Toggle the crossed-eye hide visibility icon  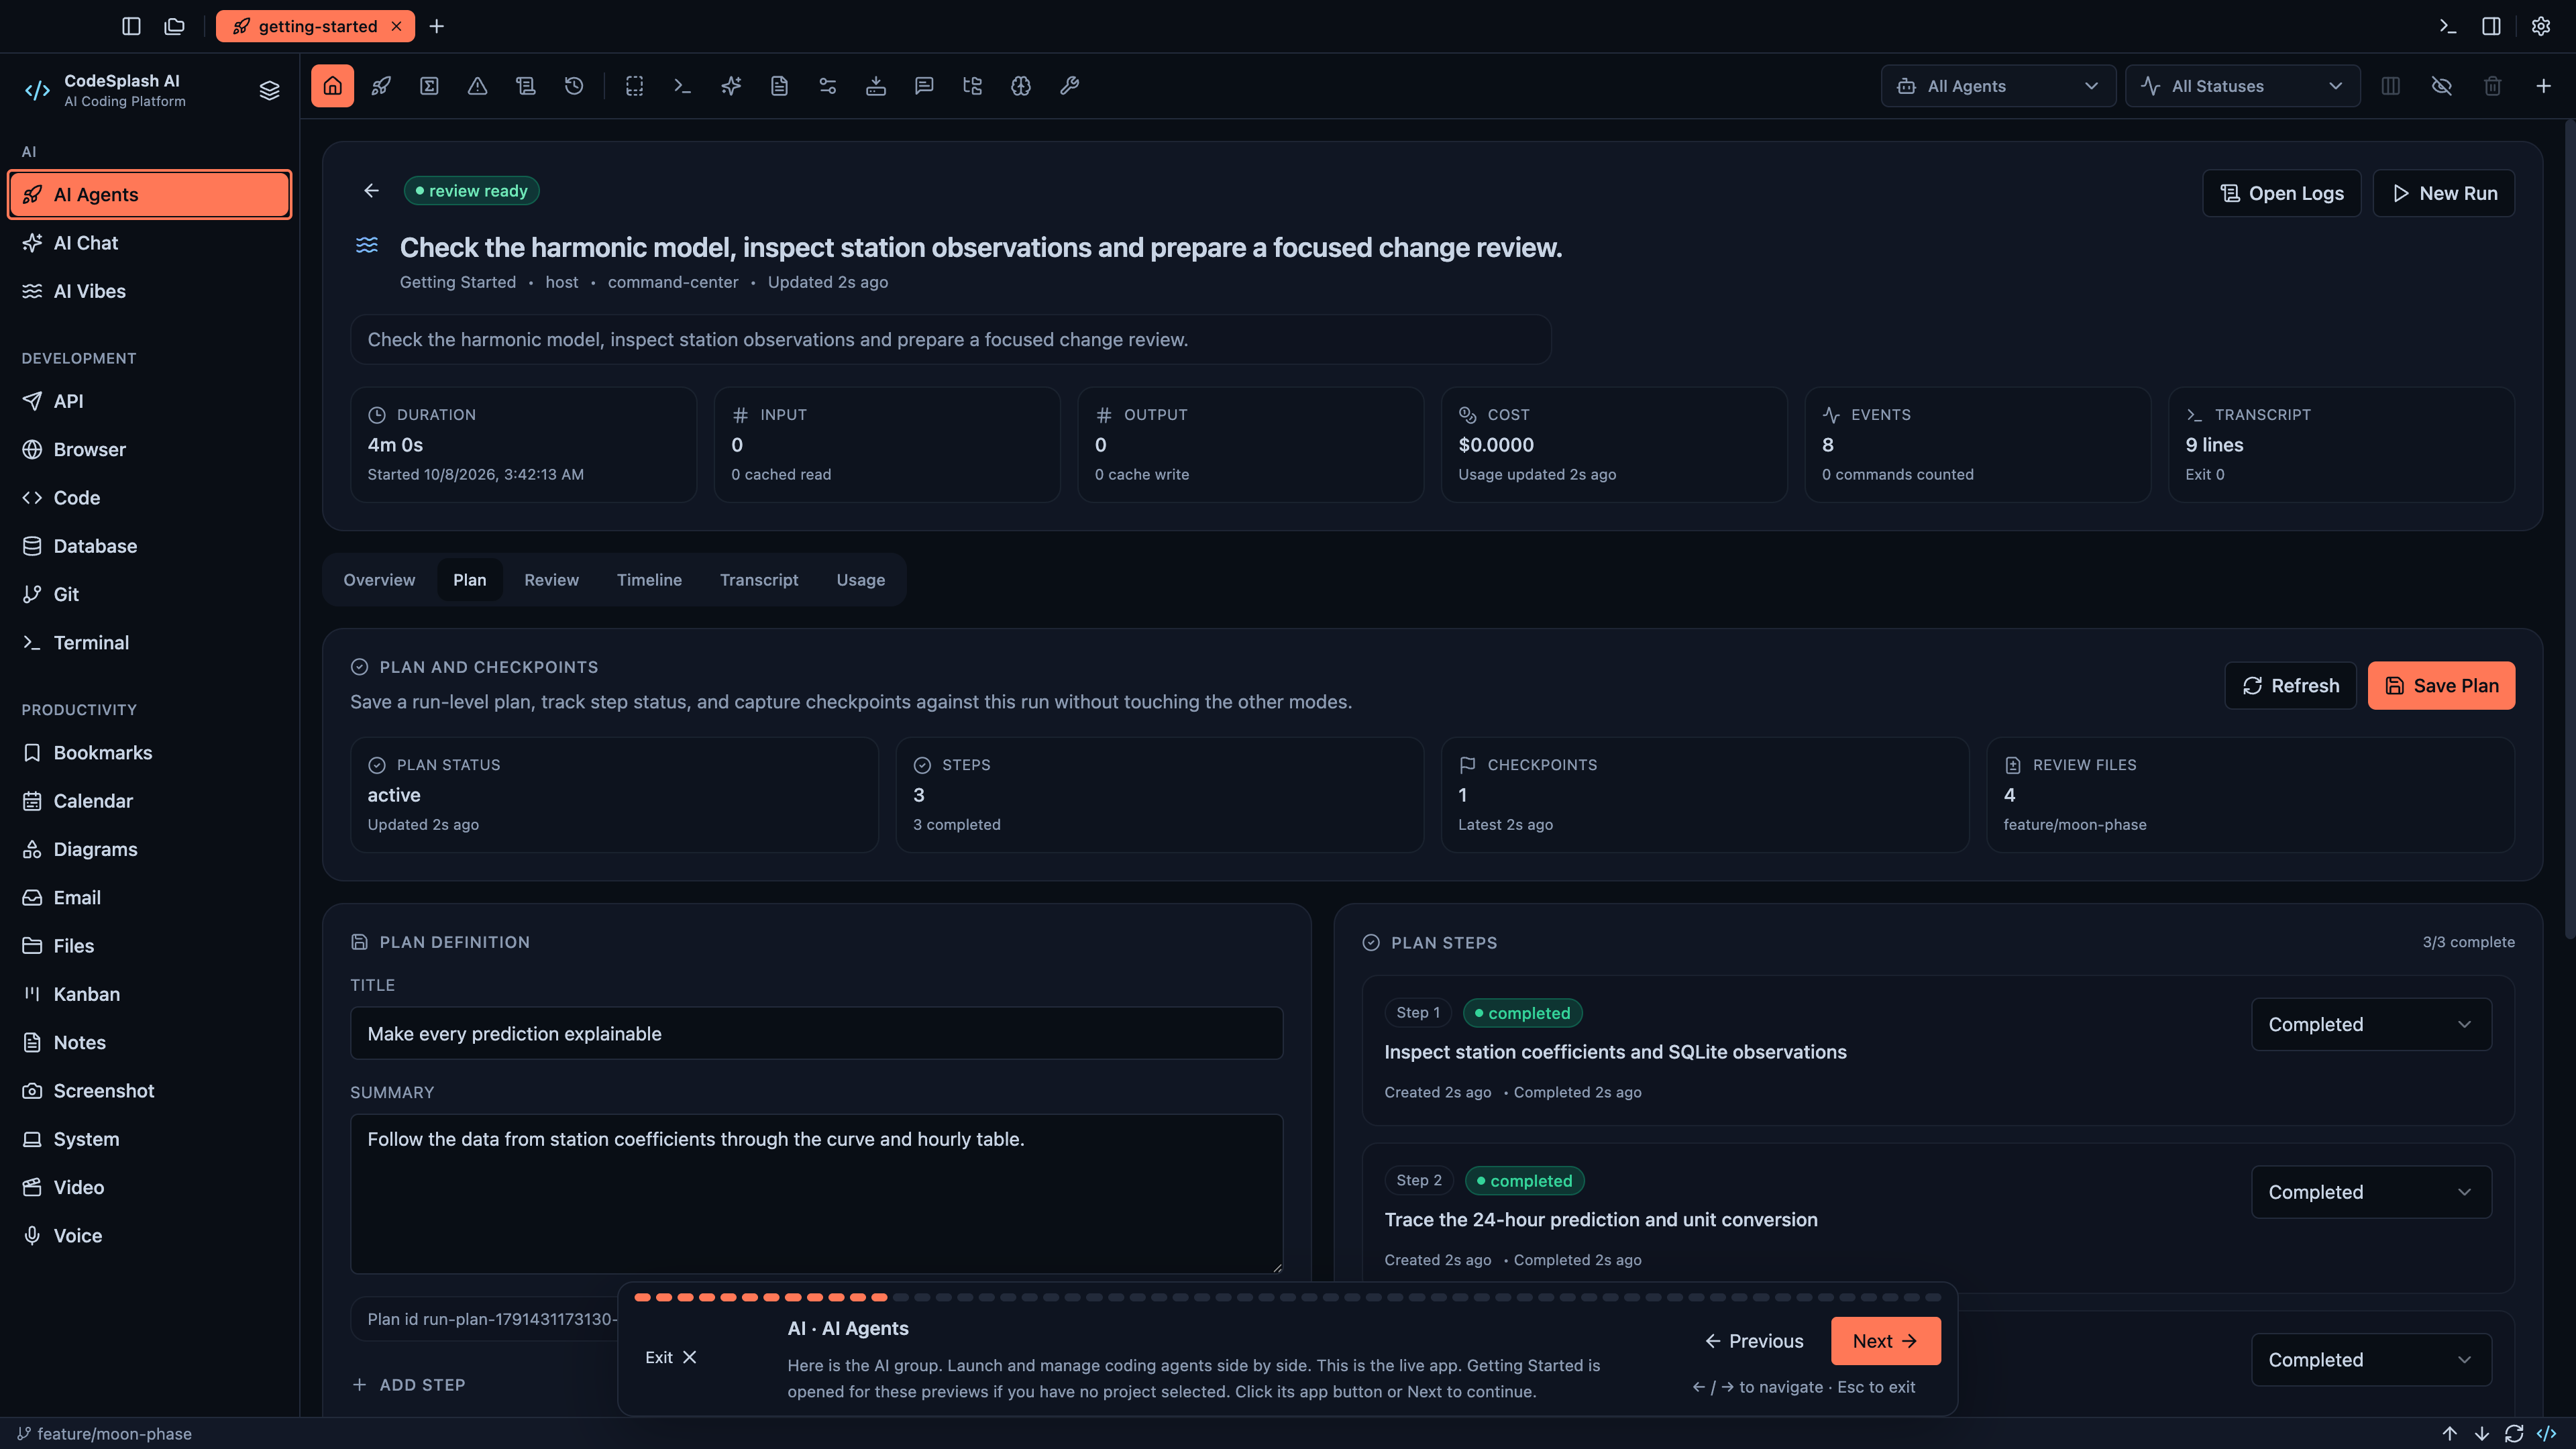point(2441,86)
